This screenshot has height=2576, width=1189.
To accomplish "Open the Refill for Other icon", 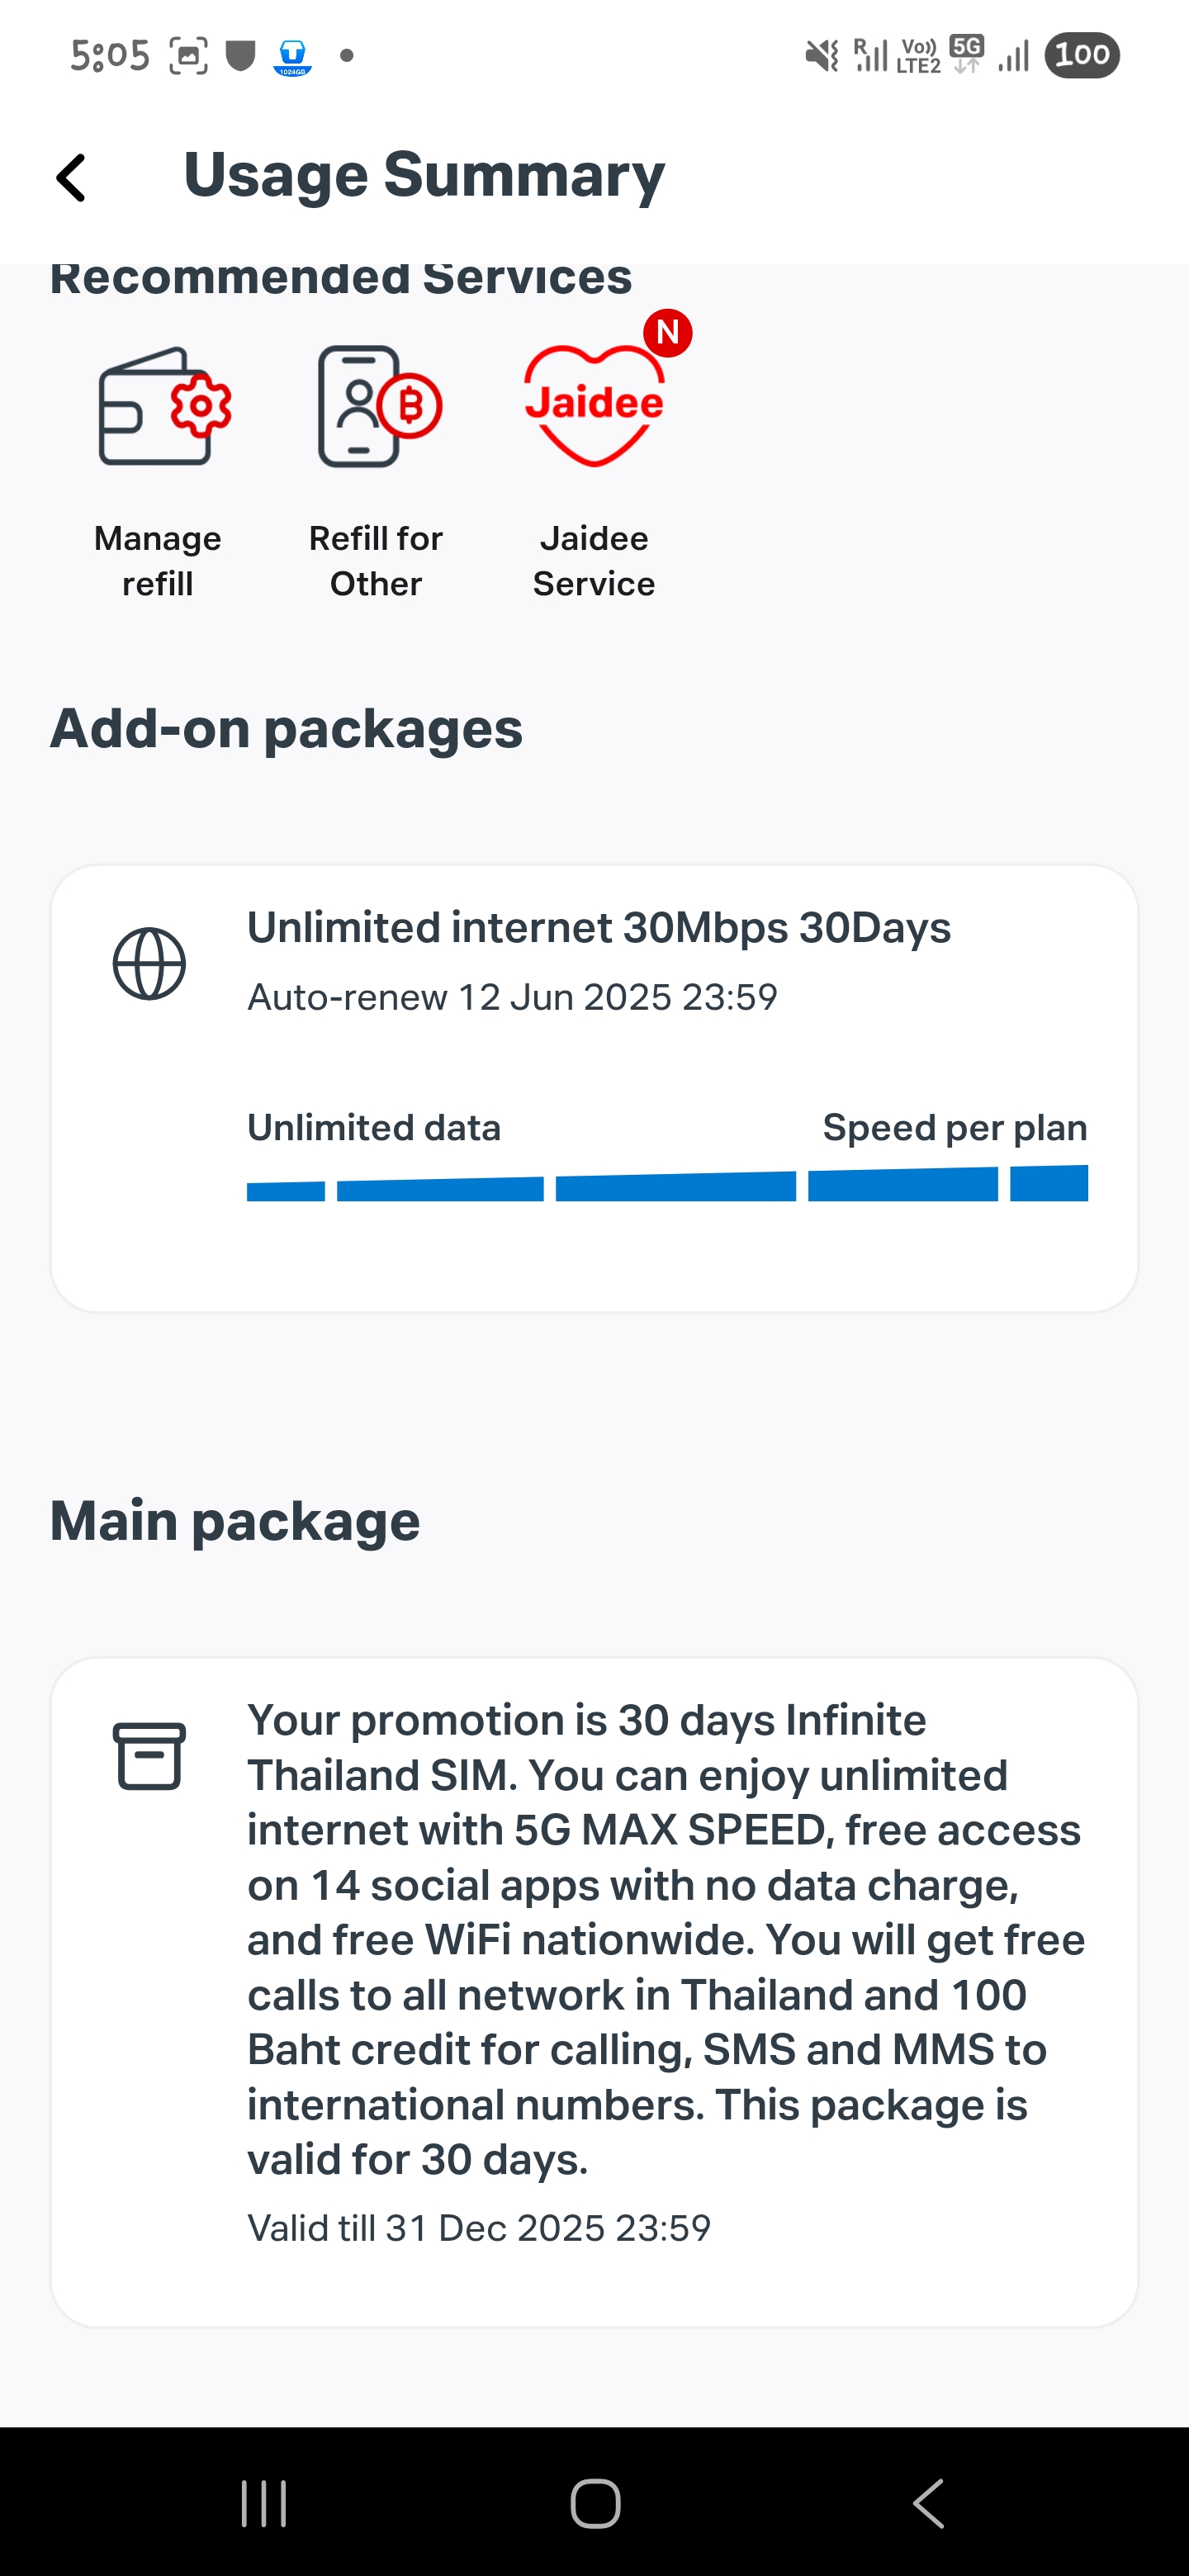I will 380,406.
